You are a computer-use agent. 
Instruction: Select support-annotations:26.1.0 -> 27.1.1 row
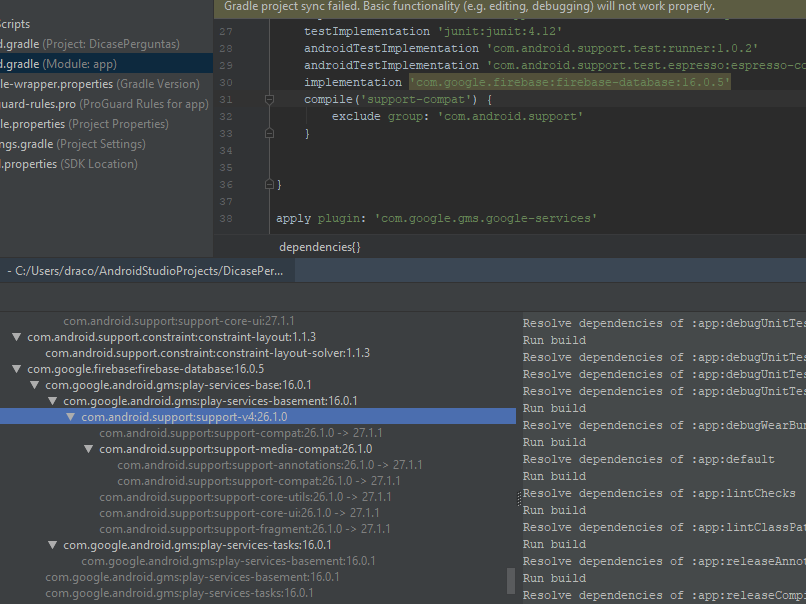click(270, 465)
